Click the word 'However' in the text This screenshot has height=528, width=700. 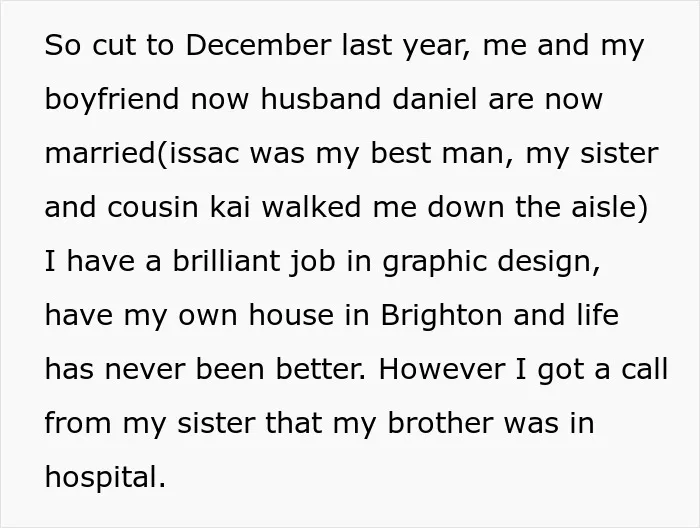(442, 369)
